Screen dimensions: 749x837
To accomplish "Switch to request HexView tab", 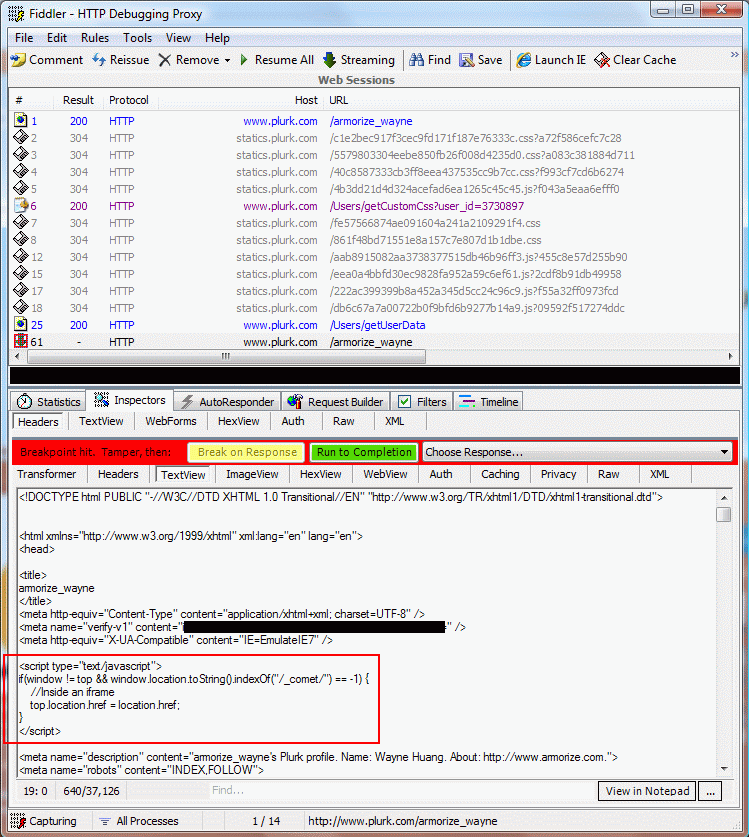I will pyautogui.click(x=239, y=421).
